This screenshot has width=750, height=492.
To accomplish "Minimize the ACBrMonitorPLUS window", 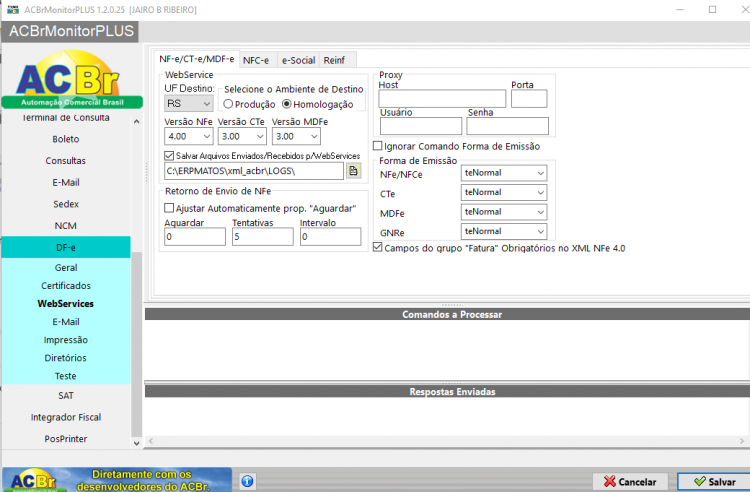I will (x=680, y=10).
